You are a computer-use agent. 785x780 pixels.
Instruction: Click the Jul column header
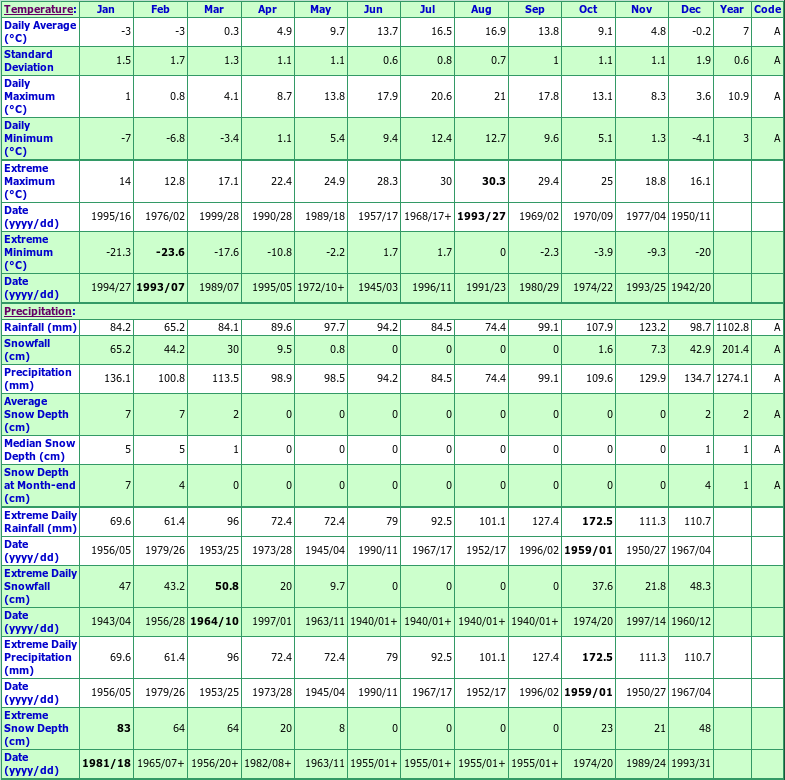[428, 9]
